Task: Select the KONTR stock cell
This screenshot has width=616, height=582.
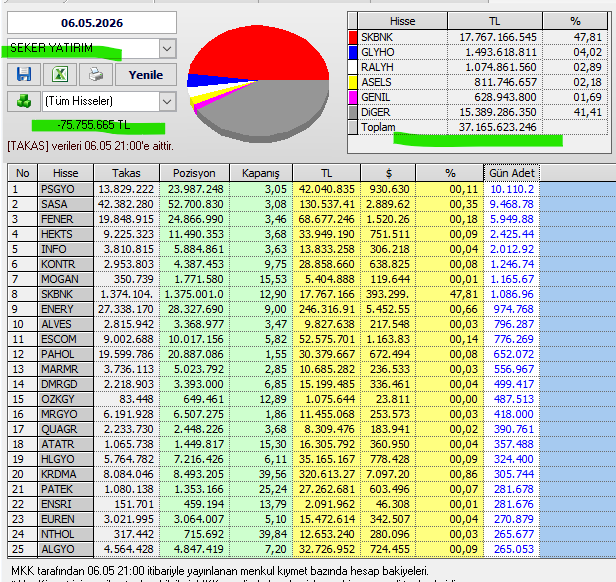Action: coord(66,264)
